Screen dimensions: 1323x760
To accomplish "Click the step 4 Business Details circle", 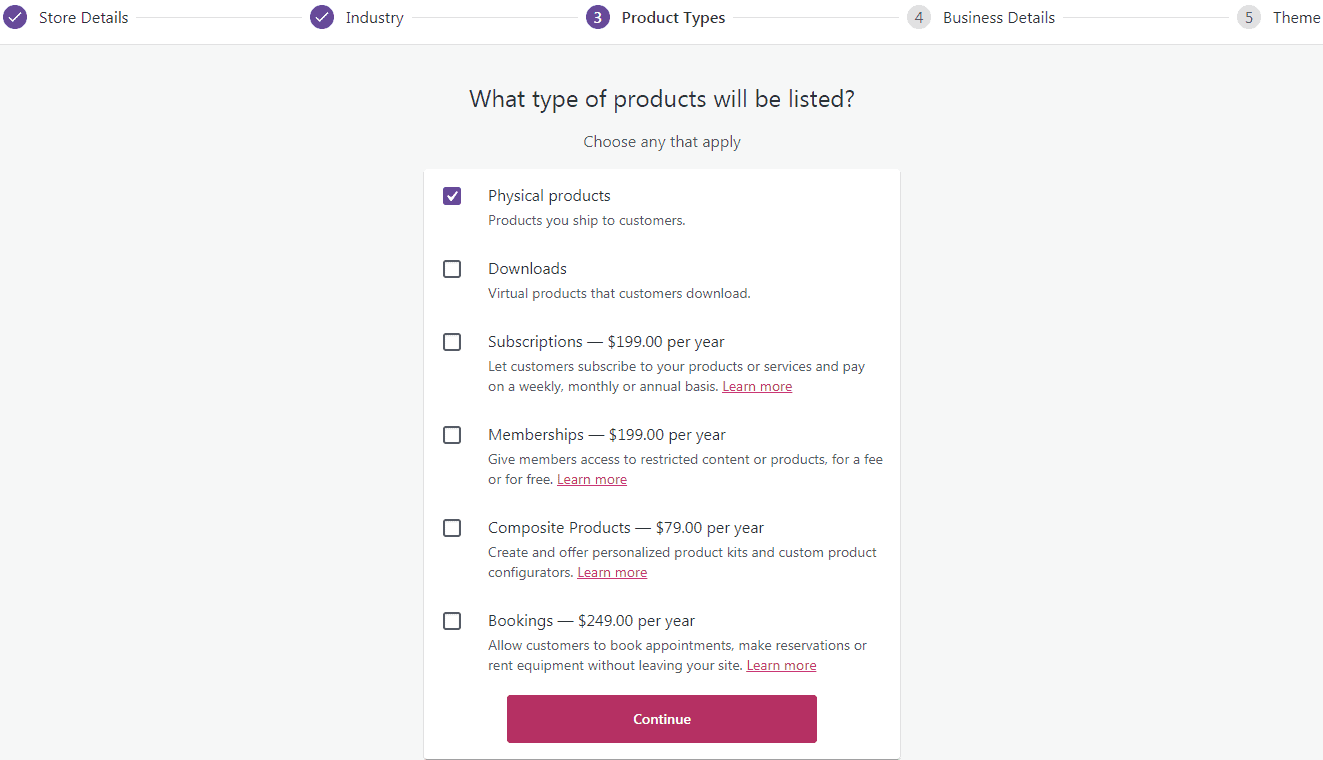I will 919,18.
